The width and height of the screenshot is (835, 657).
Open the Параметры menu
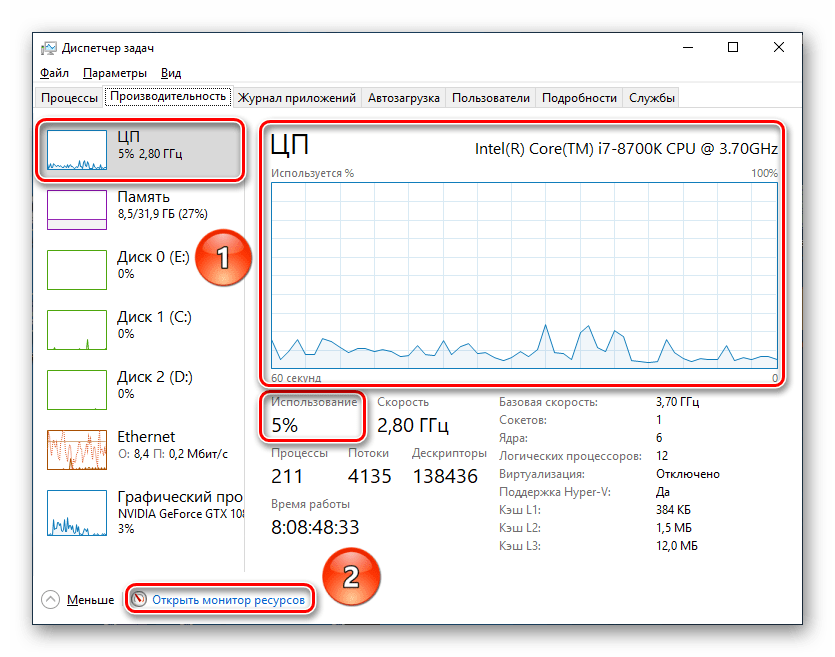coord(115,73)
